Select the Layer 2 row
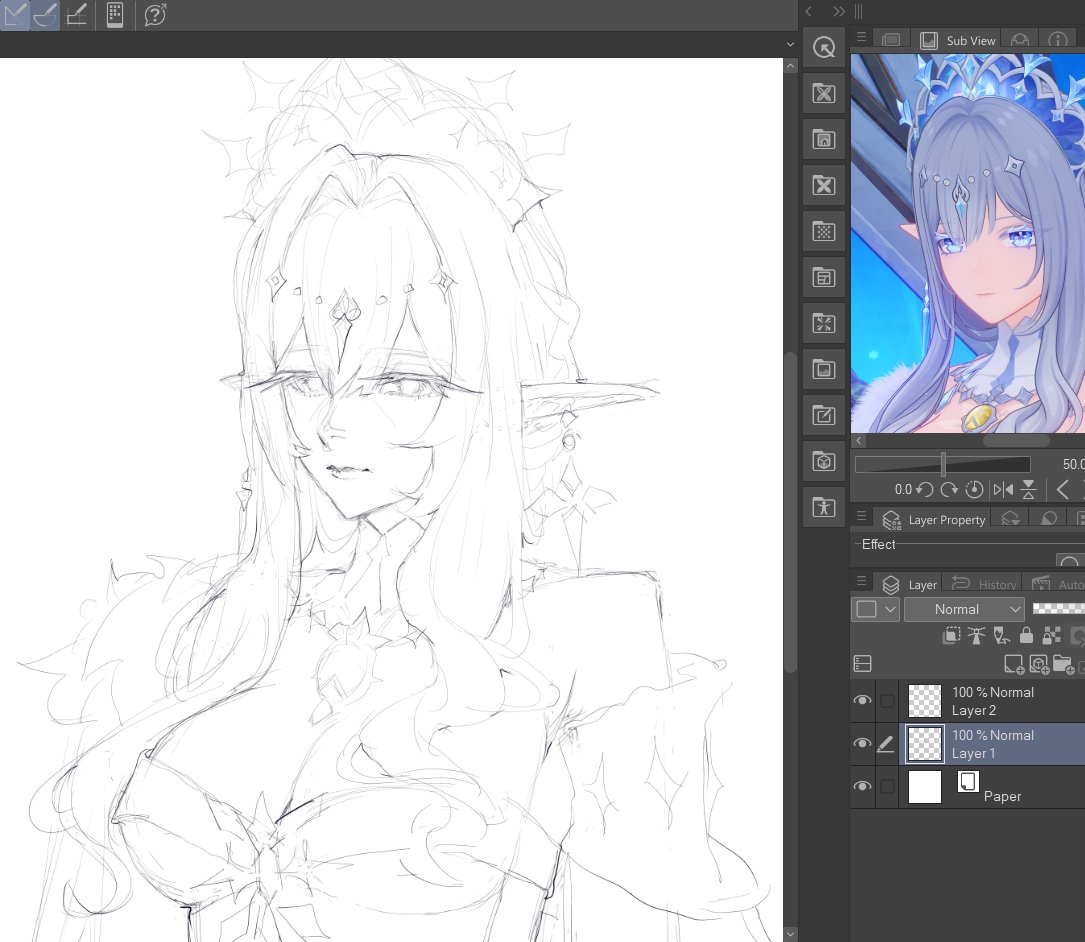The height and width of the screenshot is (942, 1085). (992, 701)
